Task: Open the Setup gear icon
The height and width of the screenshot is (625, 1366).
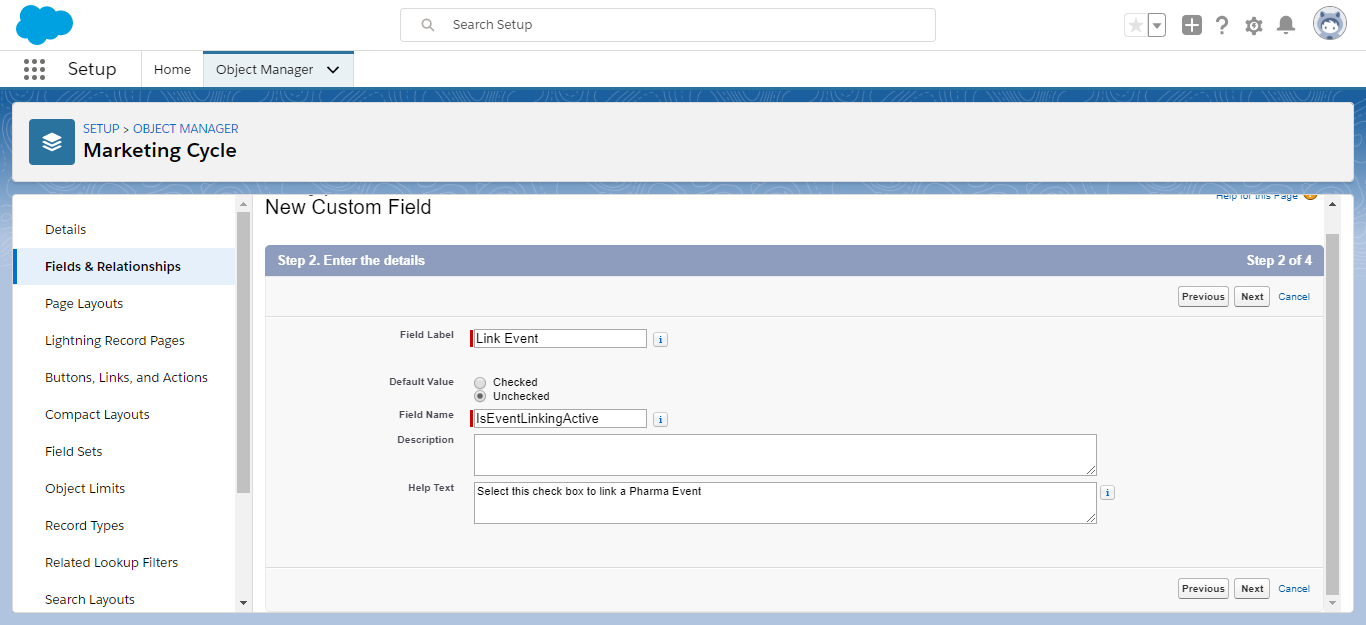Action: (1254, 25)
